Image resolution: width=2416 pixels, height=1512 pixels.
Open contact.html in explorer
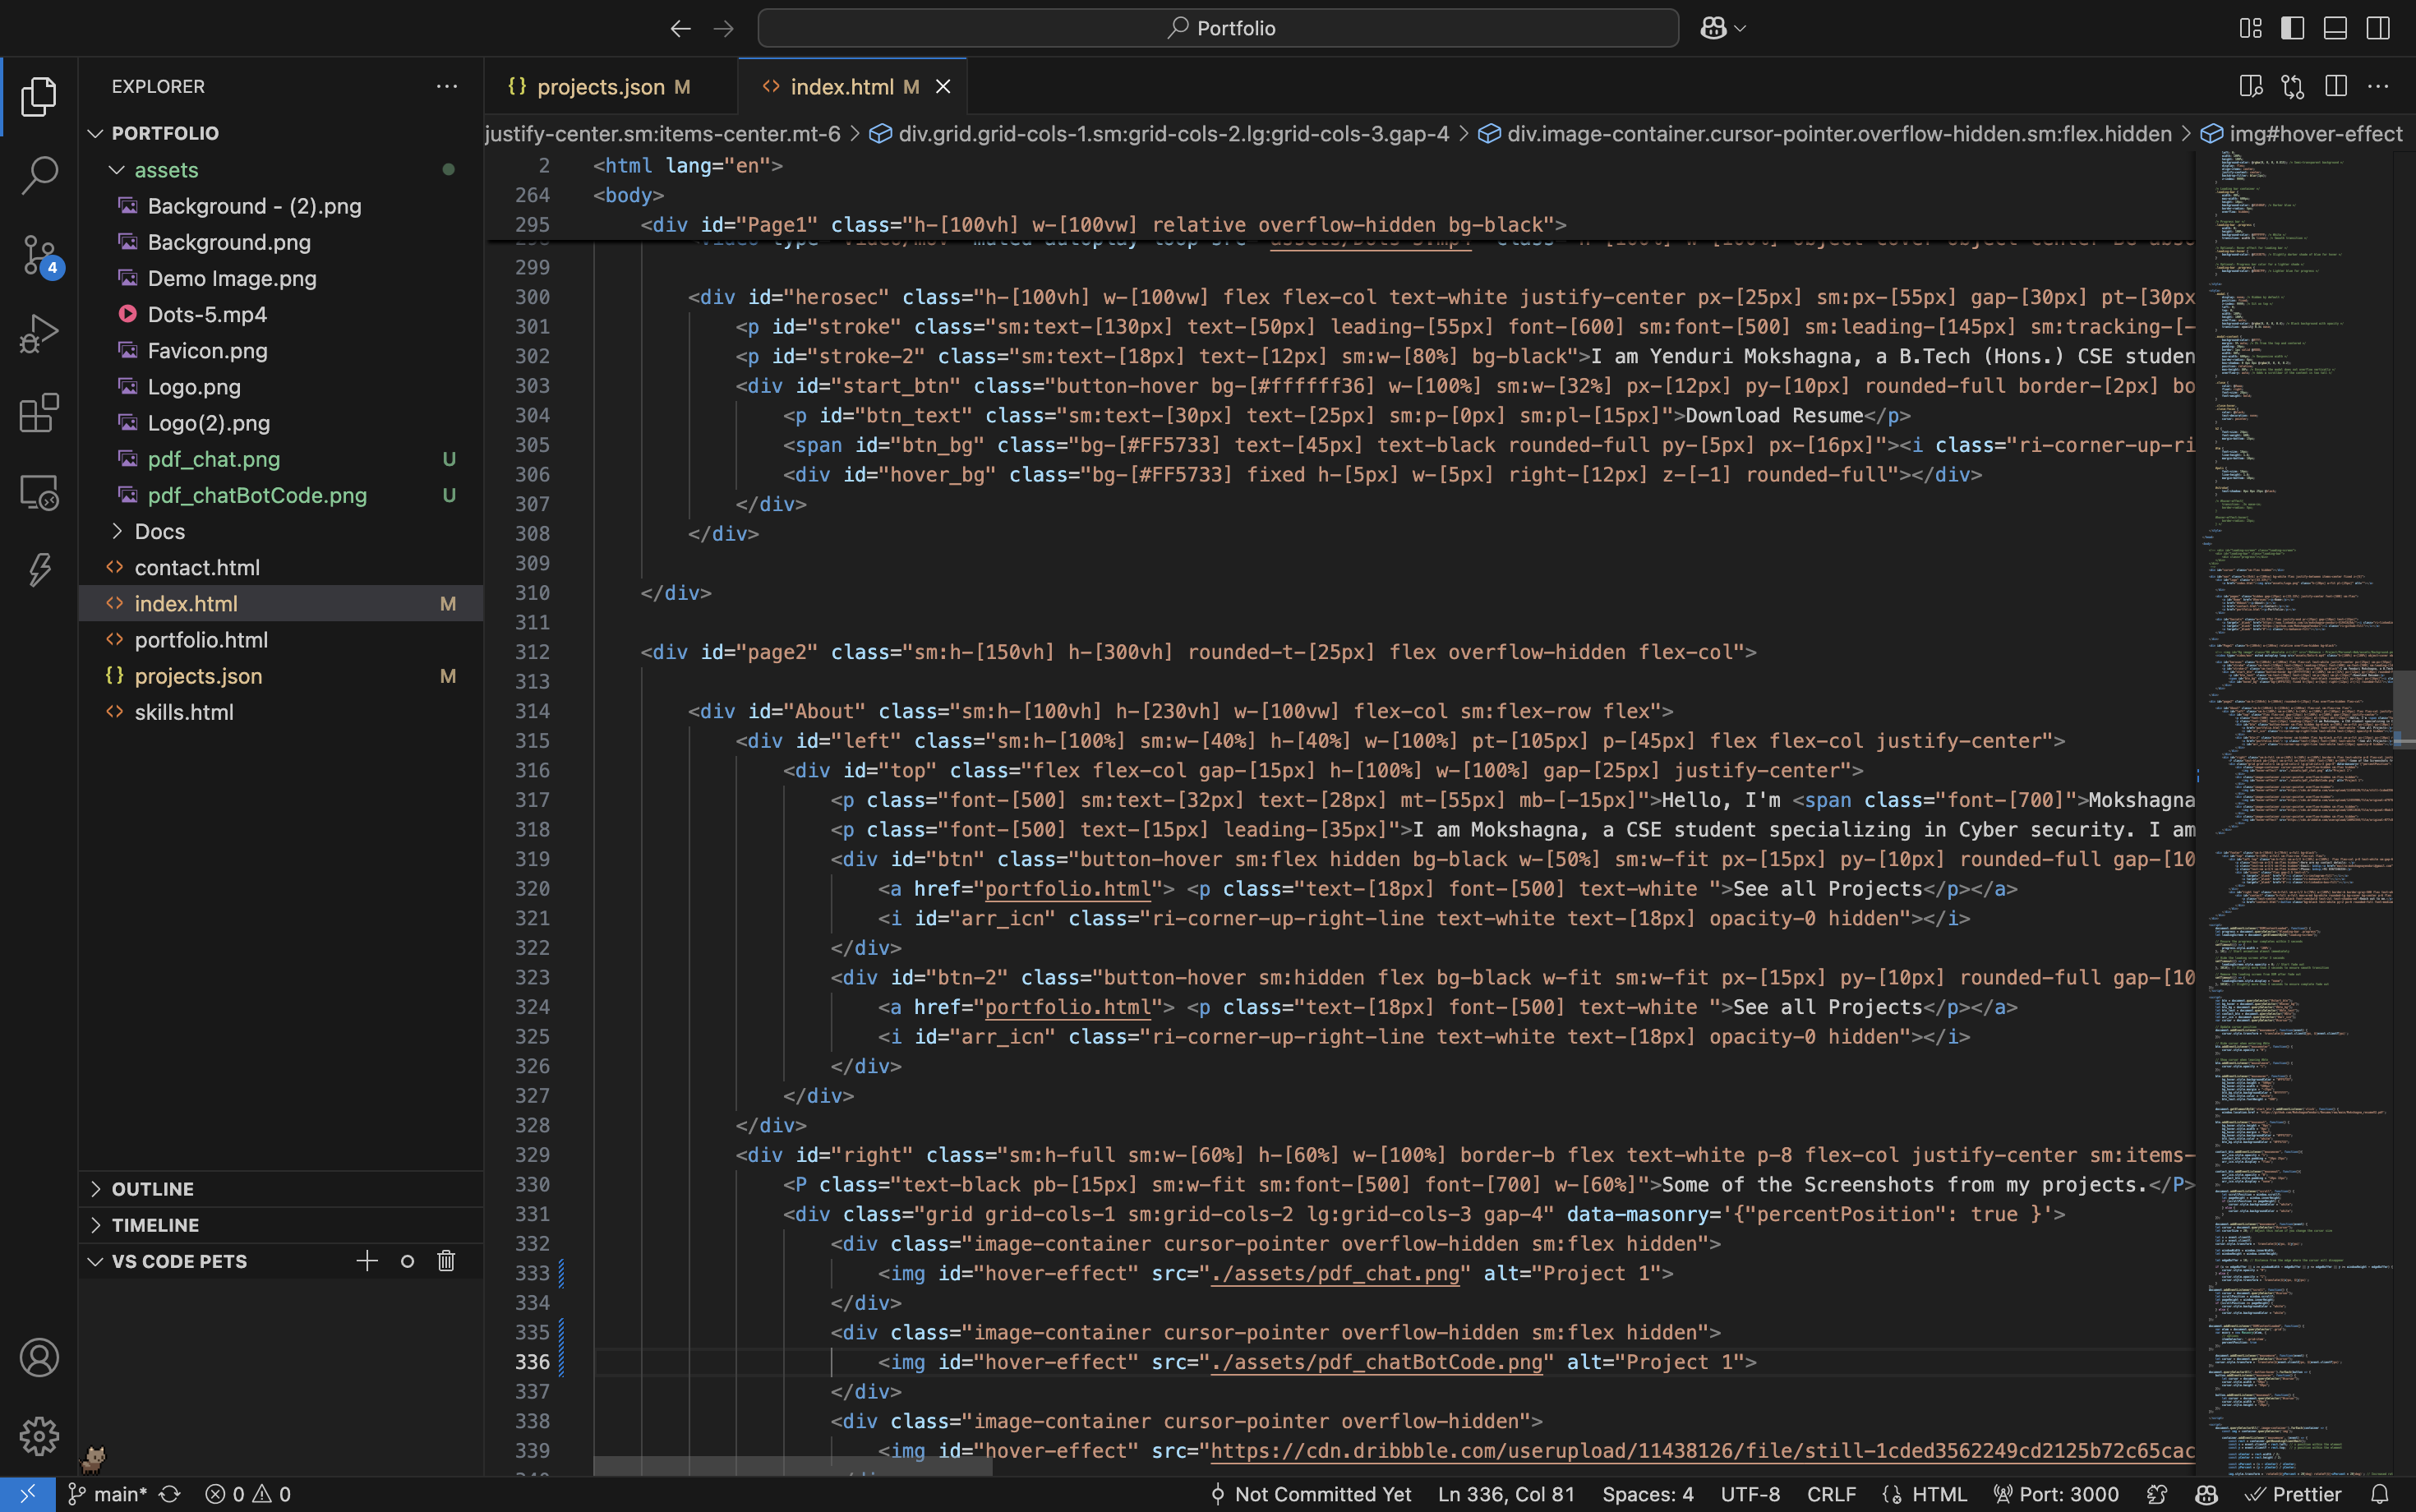click(280, 567)
